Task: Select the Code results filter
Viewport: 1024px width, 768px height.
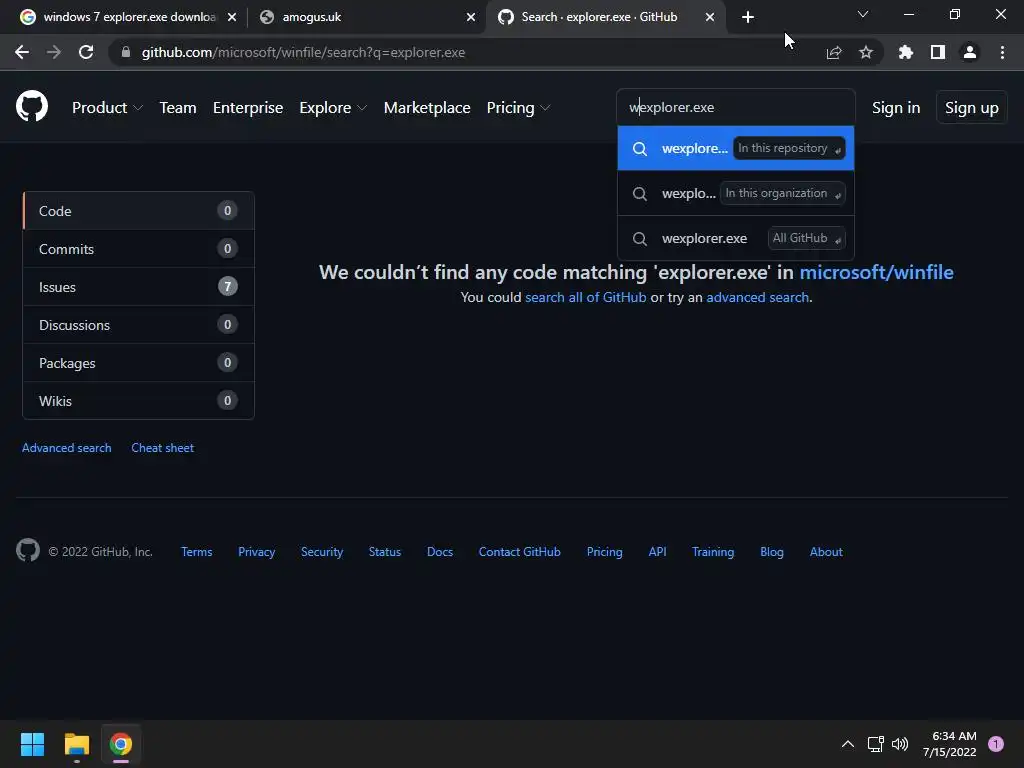Action: click(x=138, y=211)
